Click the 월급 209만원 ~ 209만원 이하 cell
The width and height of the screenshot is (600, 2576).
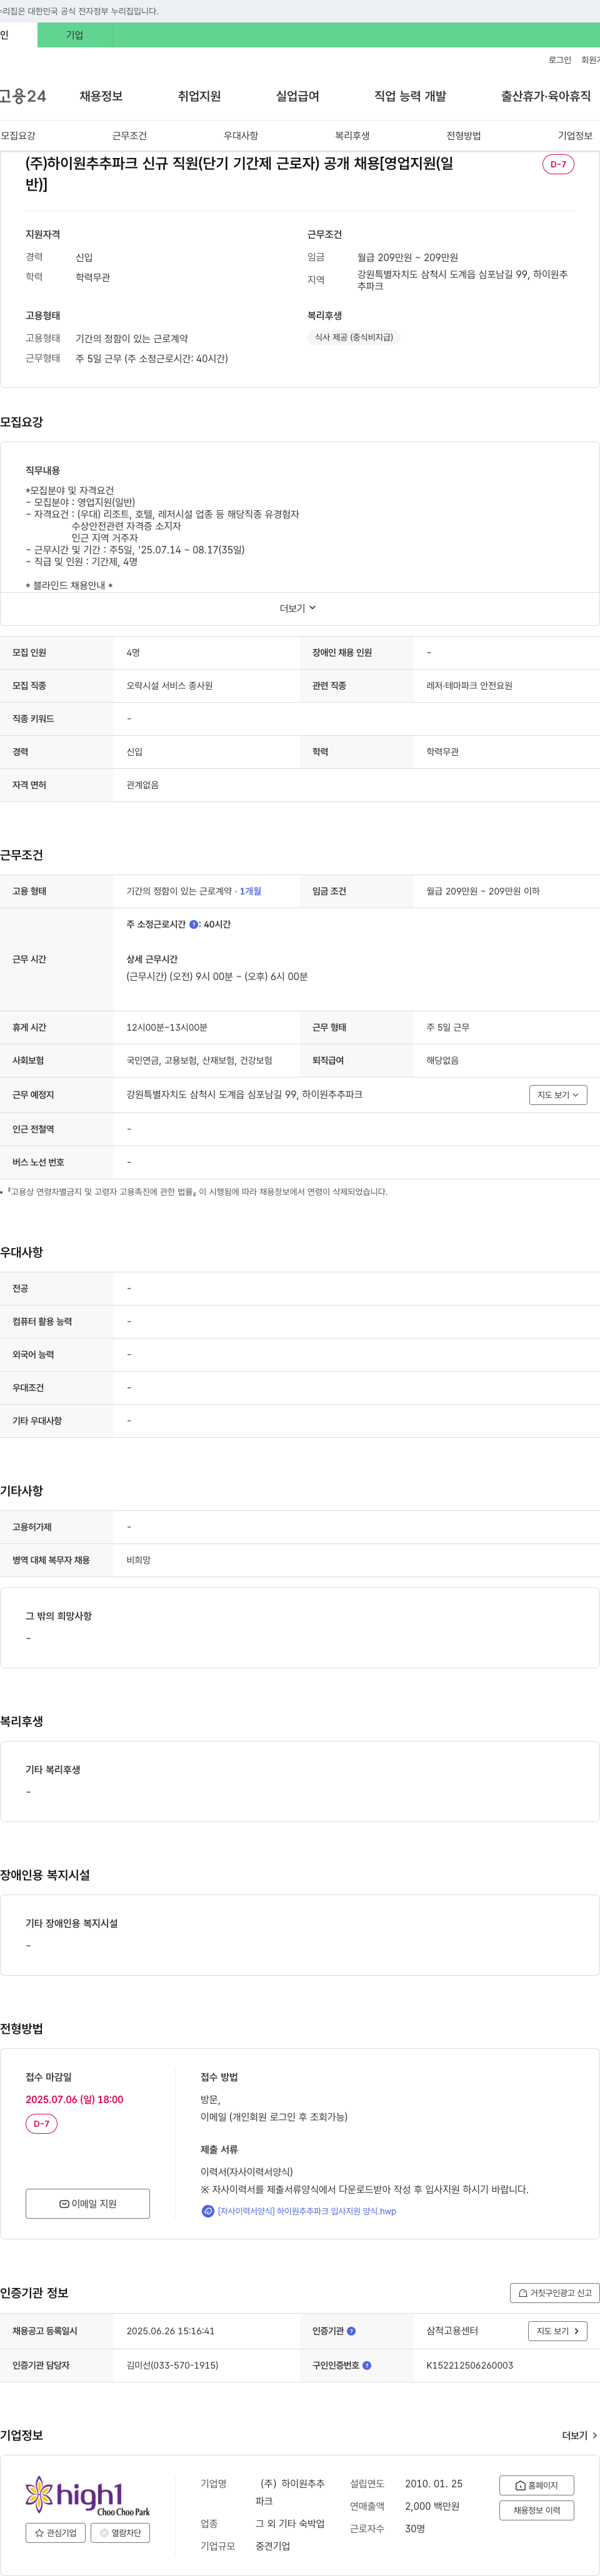(x=483, y=891)
